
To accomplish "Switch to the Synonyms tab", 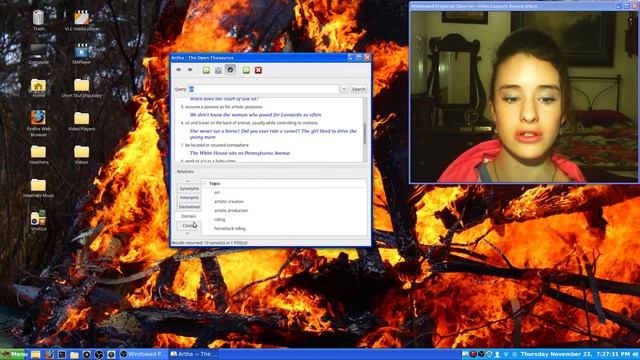I will tap(189, 189).
